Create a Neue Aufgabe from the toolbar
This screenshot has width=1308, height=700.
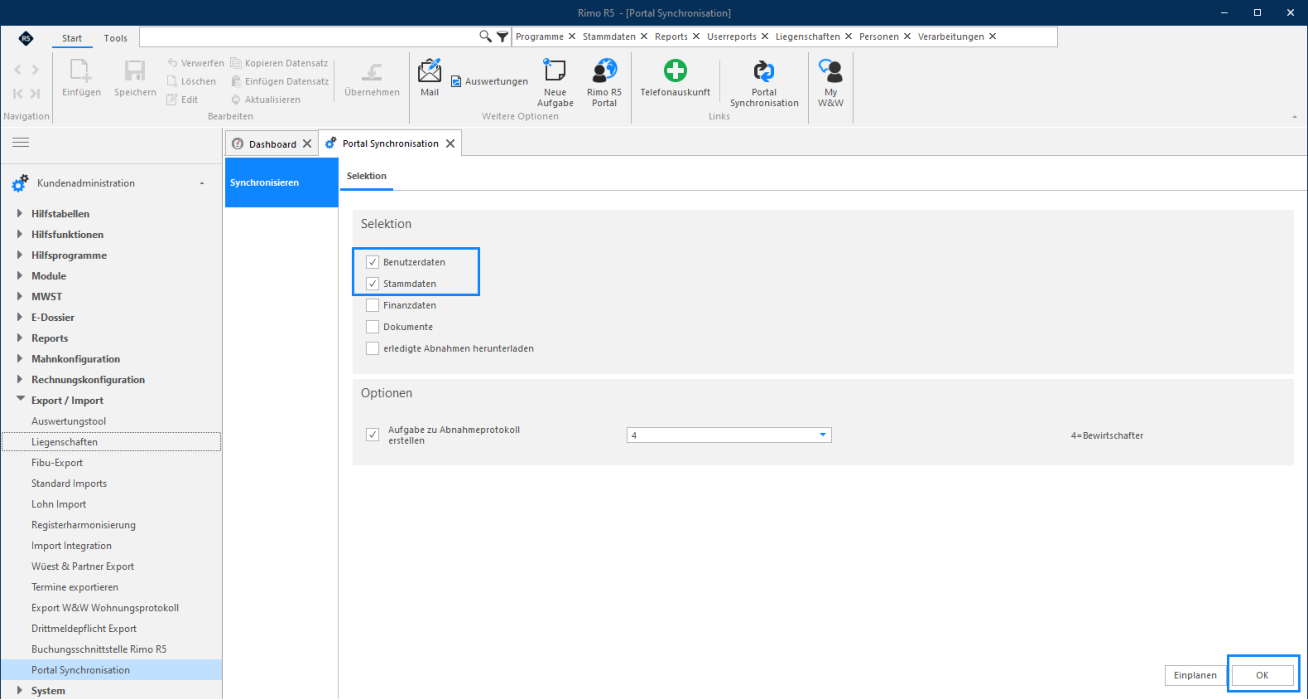[x=555, y=82]
